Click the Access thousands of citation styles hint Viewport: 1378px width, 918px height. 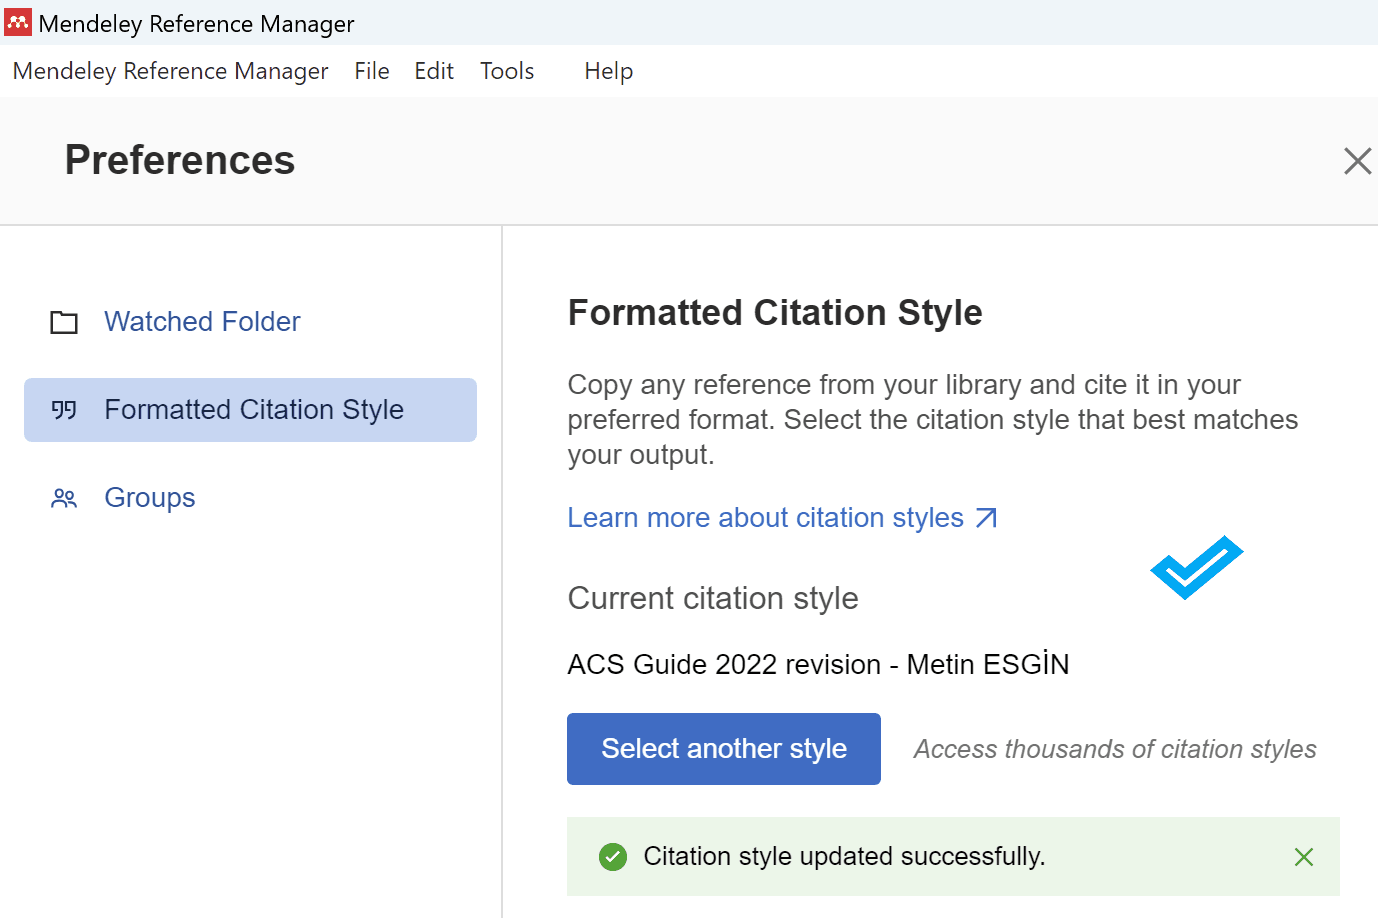pos(1115,749)
